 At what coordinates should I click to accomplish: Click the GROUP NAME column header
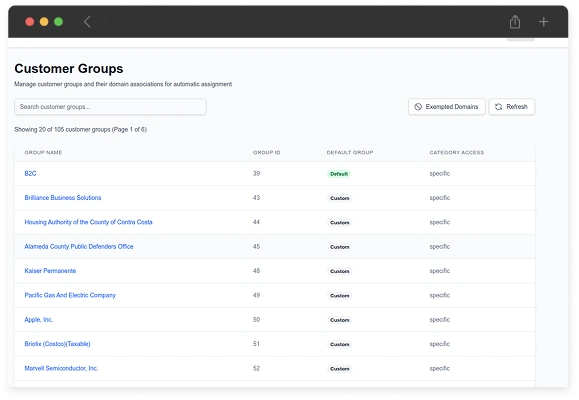click(43, 152)
